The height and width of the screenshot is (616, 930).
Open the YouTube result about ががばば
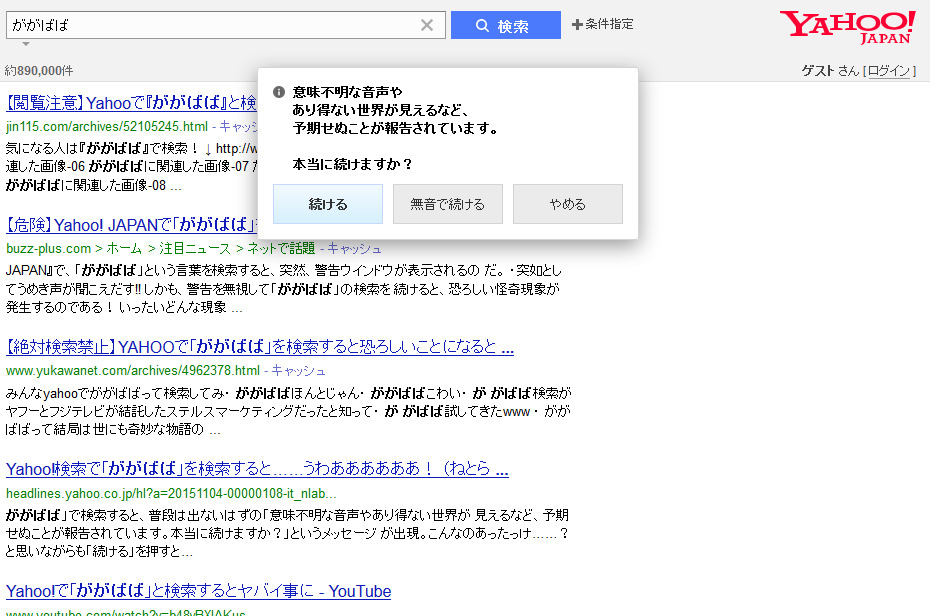(x=198, y=591)
